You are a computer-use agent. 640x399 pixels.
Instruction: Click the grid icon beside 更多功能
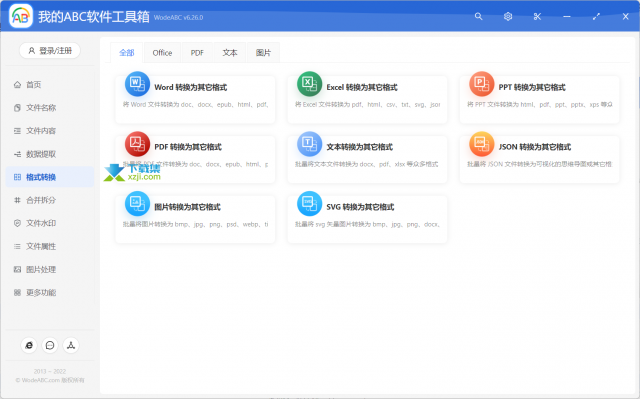tap(17, 293)
